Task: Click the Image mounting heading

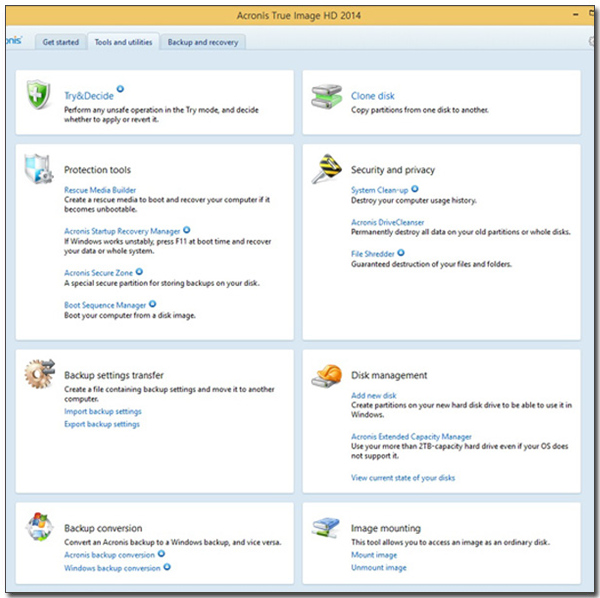Action: pos(386,528)
